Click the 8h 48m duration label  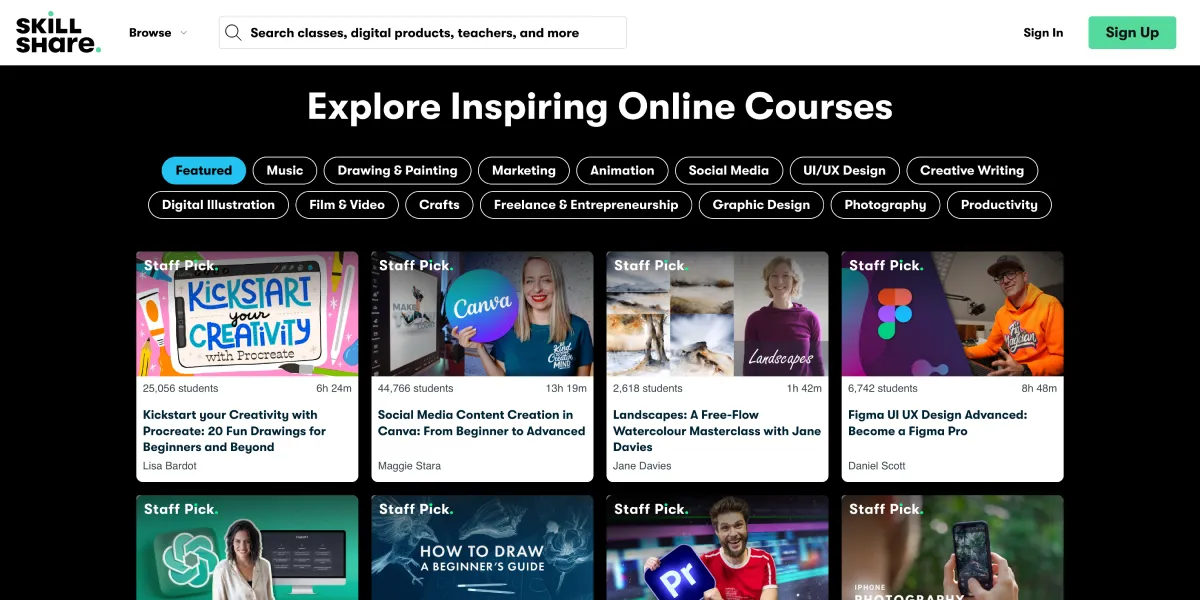1039,388
